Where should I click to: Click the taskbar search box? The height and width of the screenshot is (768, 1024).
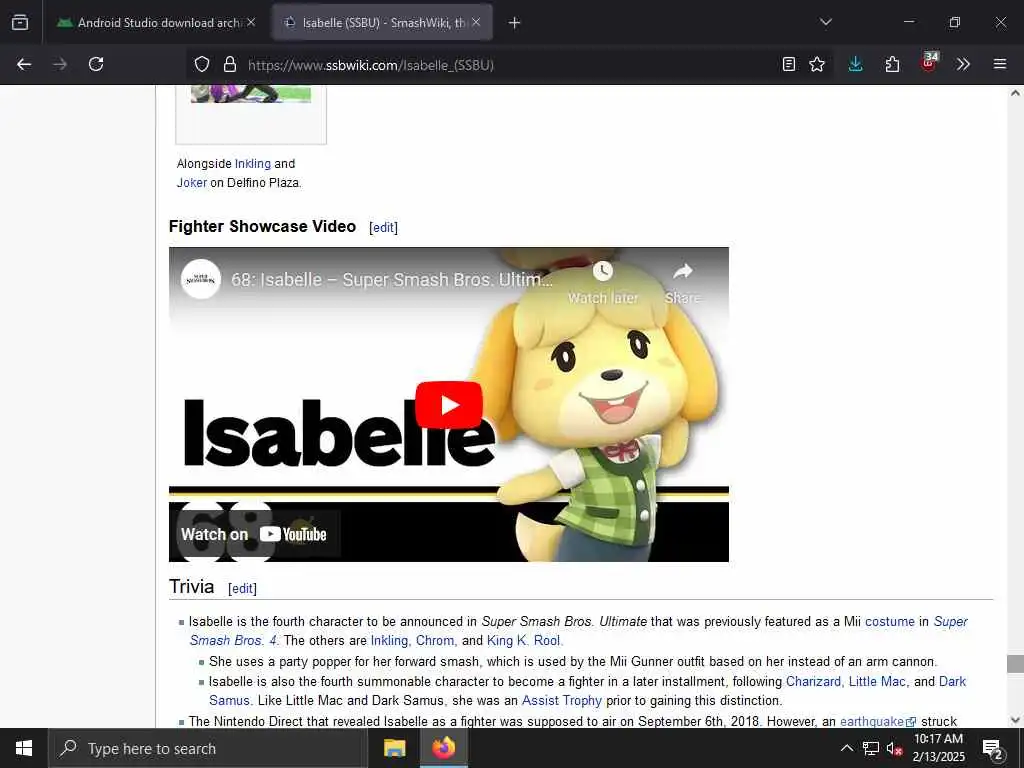click(208, 748)
